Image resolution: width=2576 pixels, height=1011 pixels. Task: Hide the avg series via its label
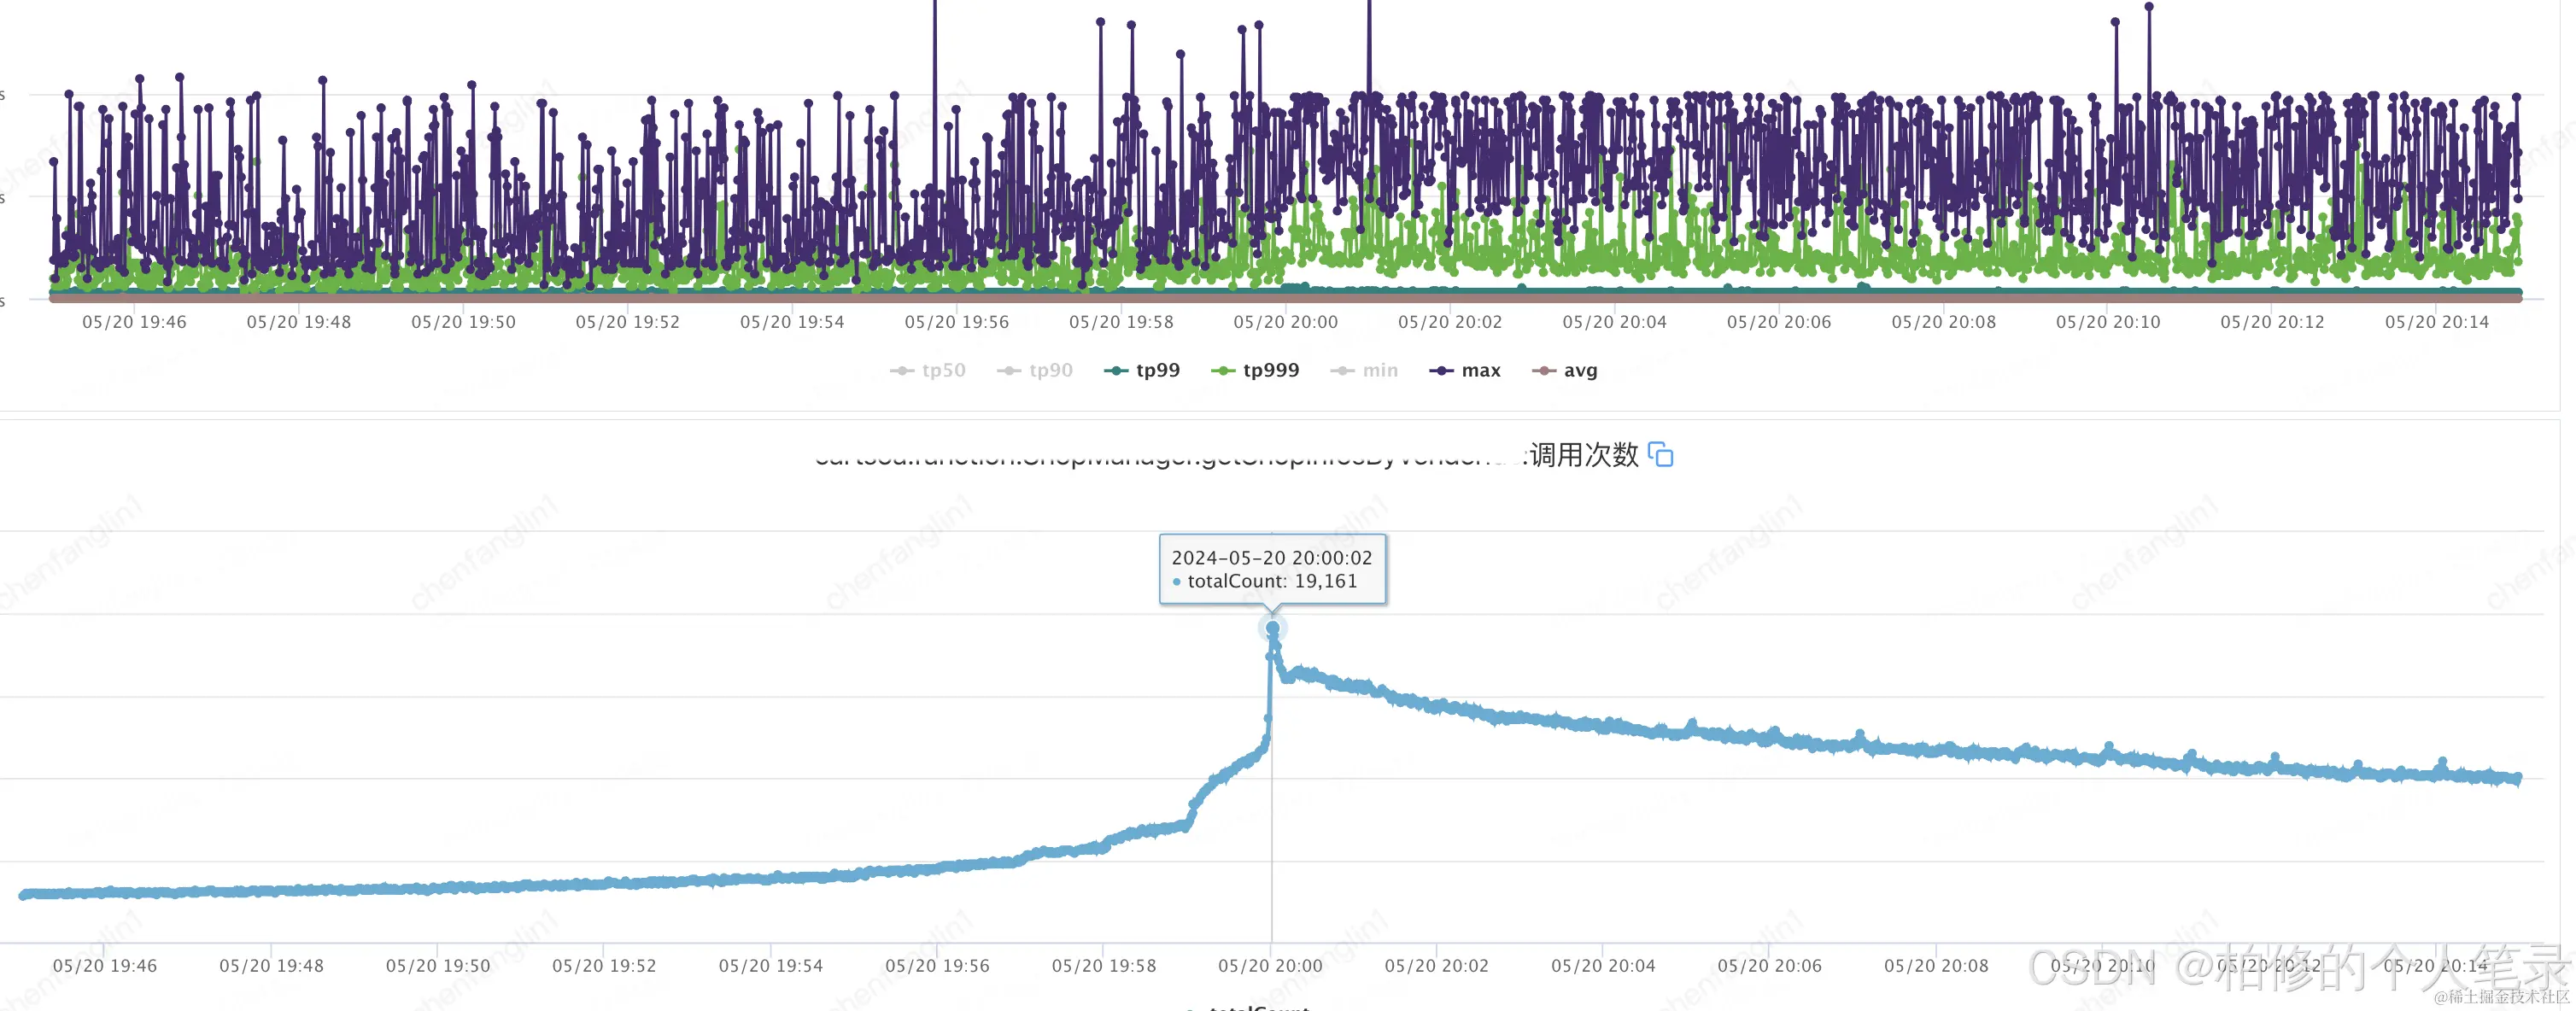1580,371
